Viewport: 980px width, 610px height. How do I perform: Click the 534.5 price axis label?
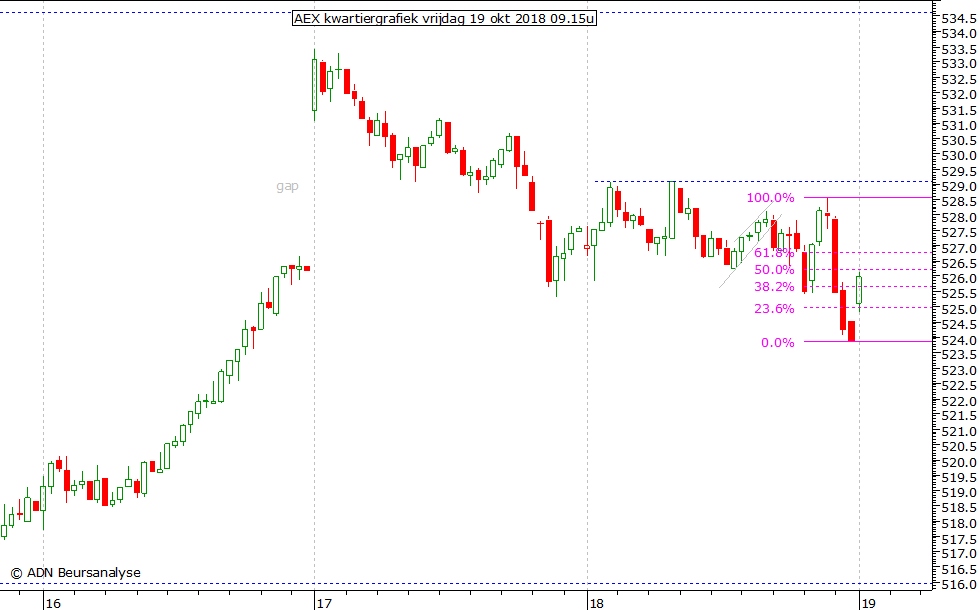959,19
